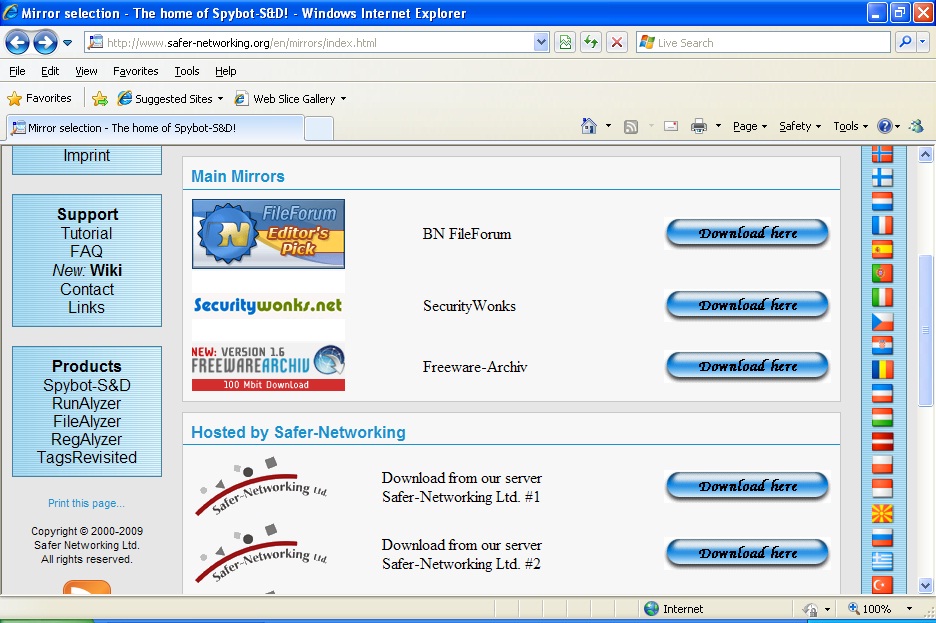This screenshot has height=623, width=936.
Task: Open the Tools menu in menu bar
Action: pyautogui.click(x=187, y=71)
